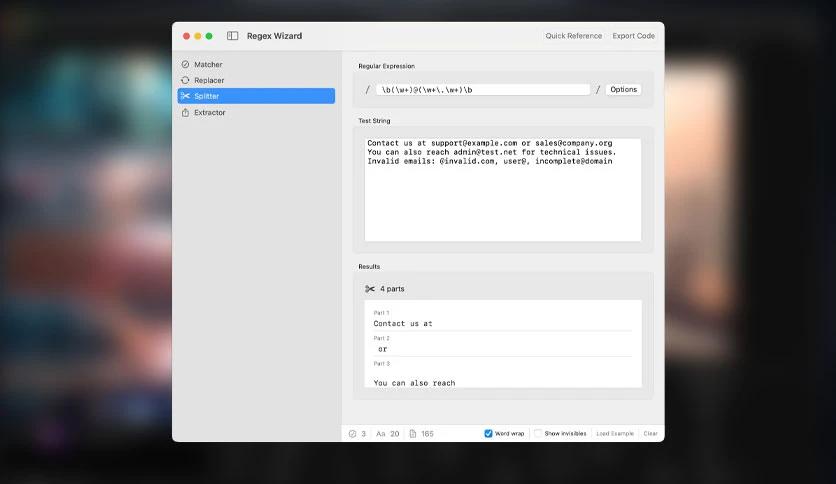Switch to the Matcher mode
Screen dimensions: 836x484
[208, 64]
